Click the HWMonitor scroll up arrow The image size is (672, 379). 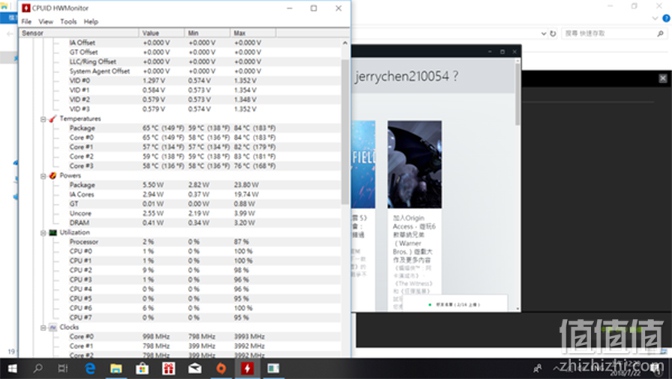click(x=345, y=43)
